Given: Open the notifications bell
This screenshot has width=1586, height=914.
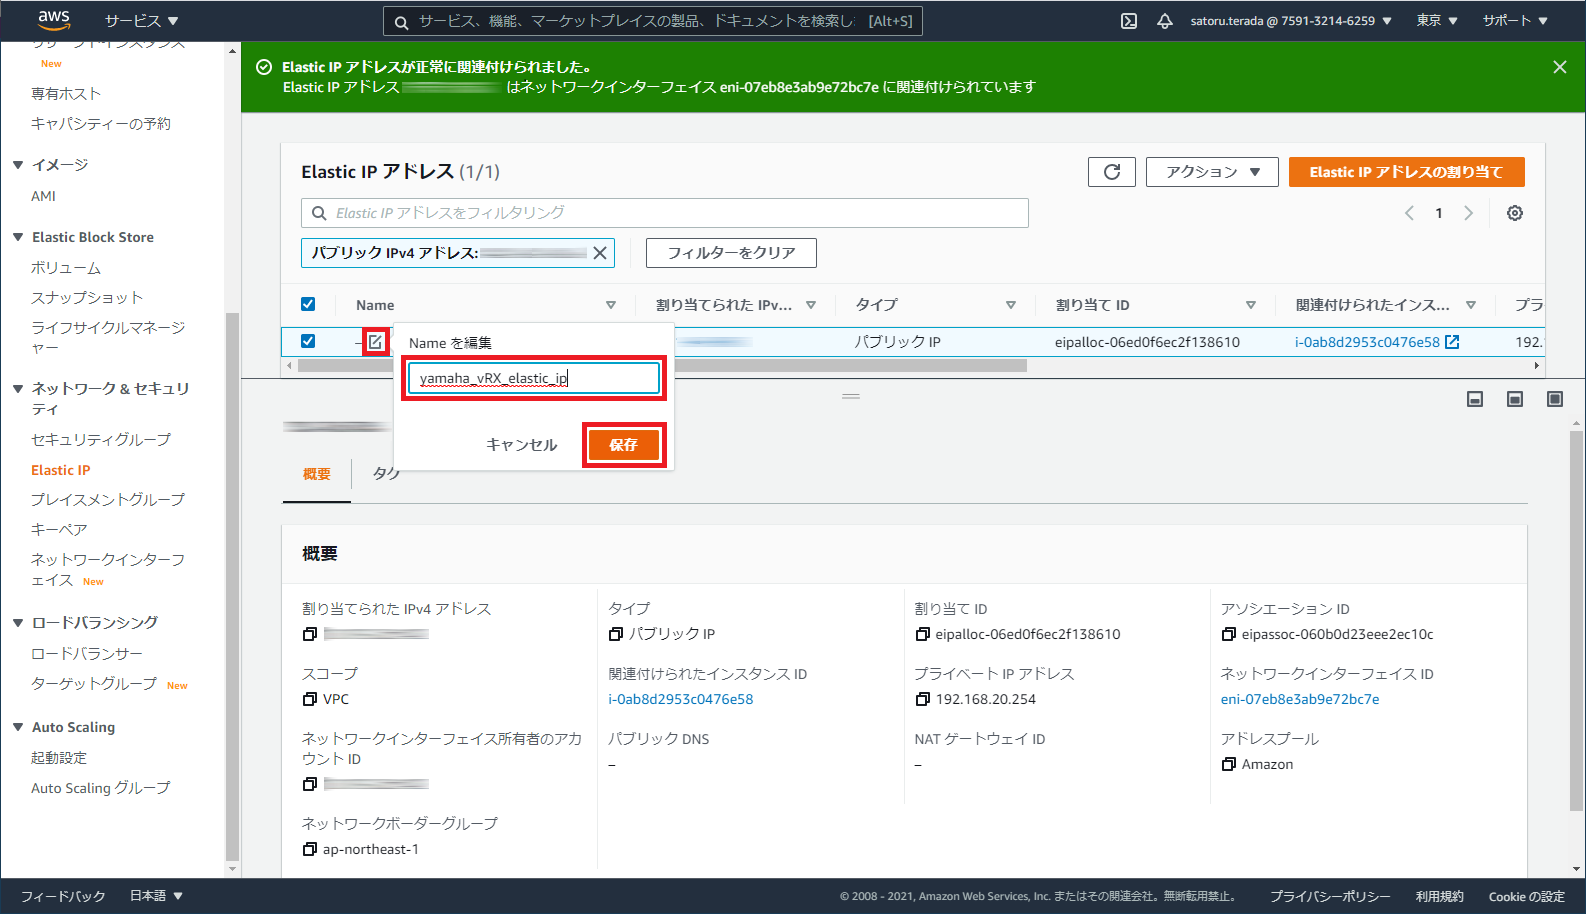Looking at the screenshot, I should point(1165,21).
